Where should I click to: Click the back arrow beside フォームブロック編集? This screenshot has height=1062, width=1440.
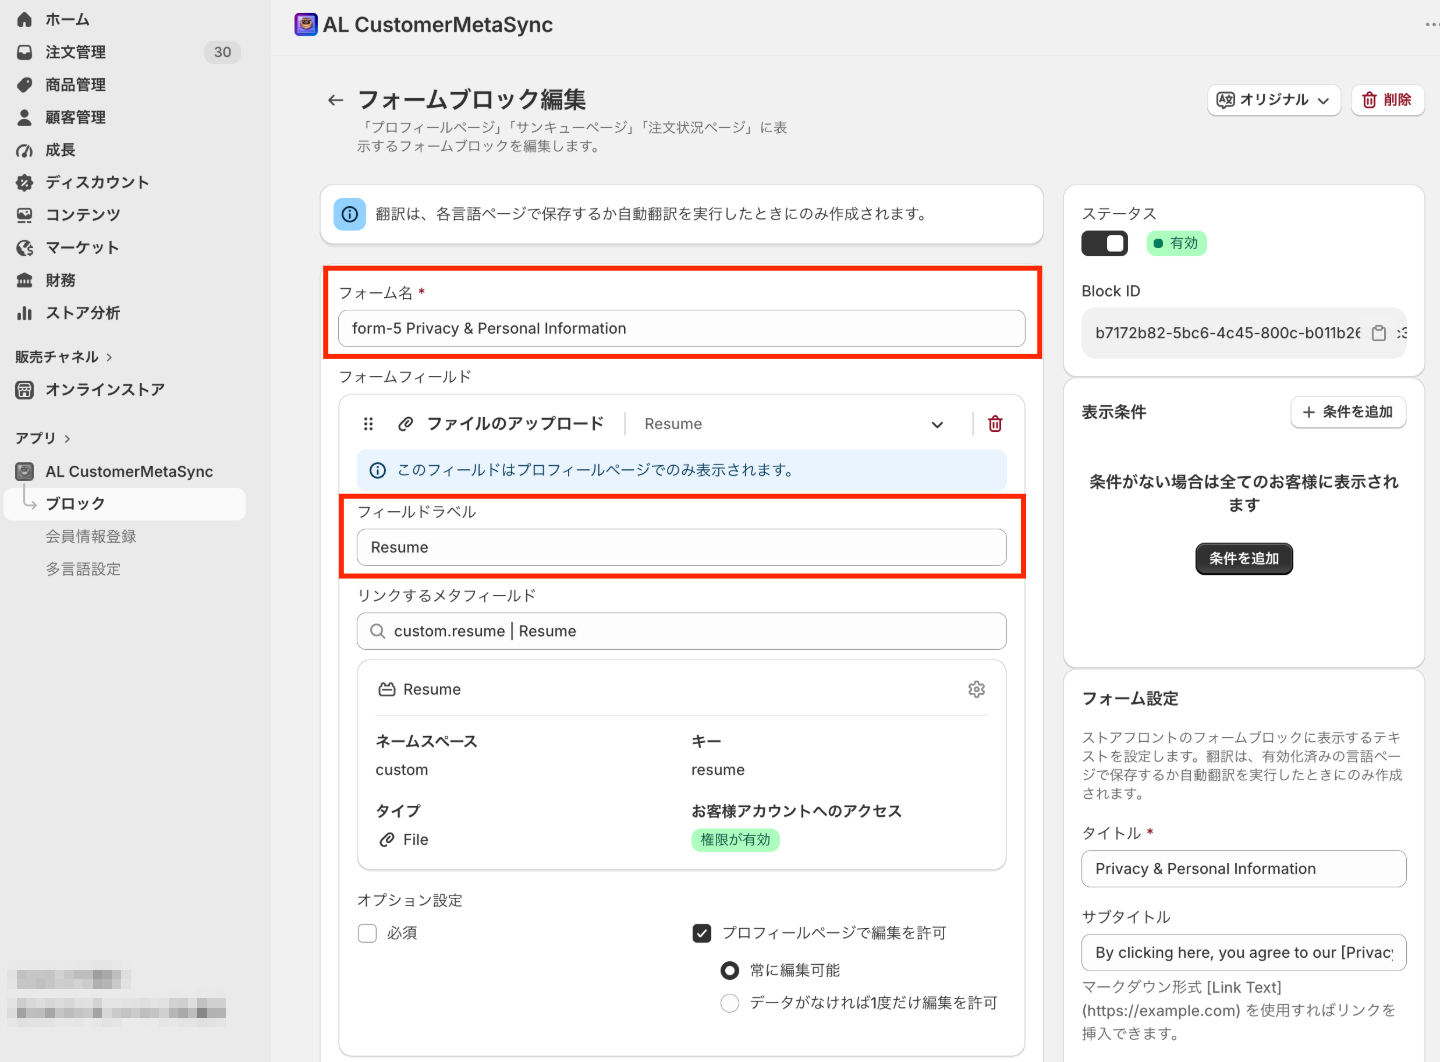tap(335, 100)
